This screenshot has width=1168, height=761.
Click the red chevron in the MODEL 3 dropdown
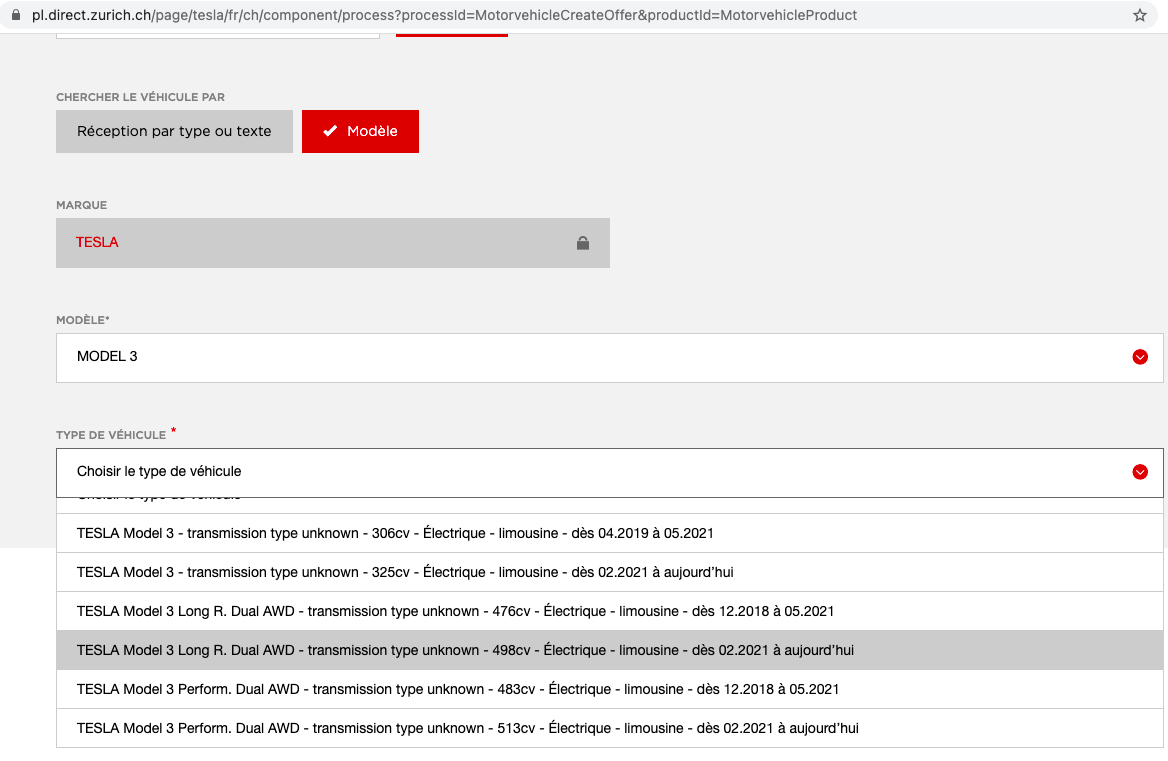tap(1140, 357)
